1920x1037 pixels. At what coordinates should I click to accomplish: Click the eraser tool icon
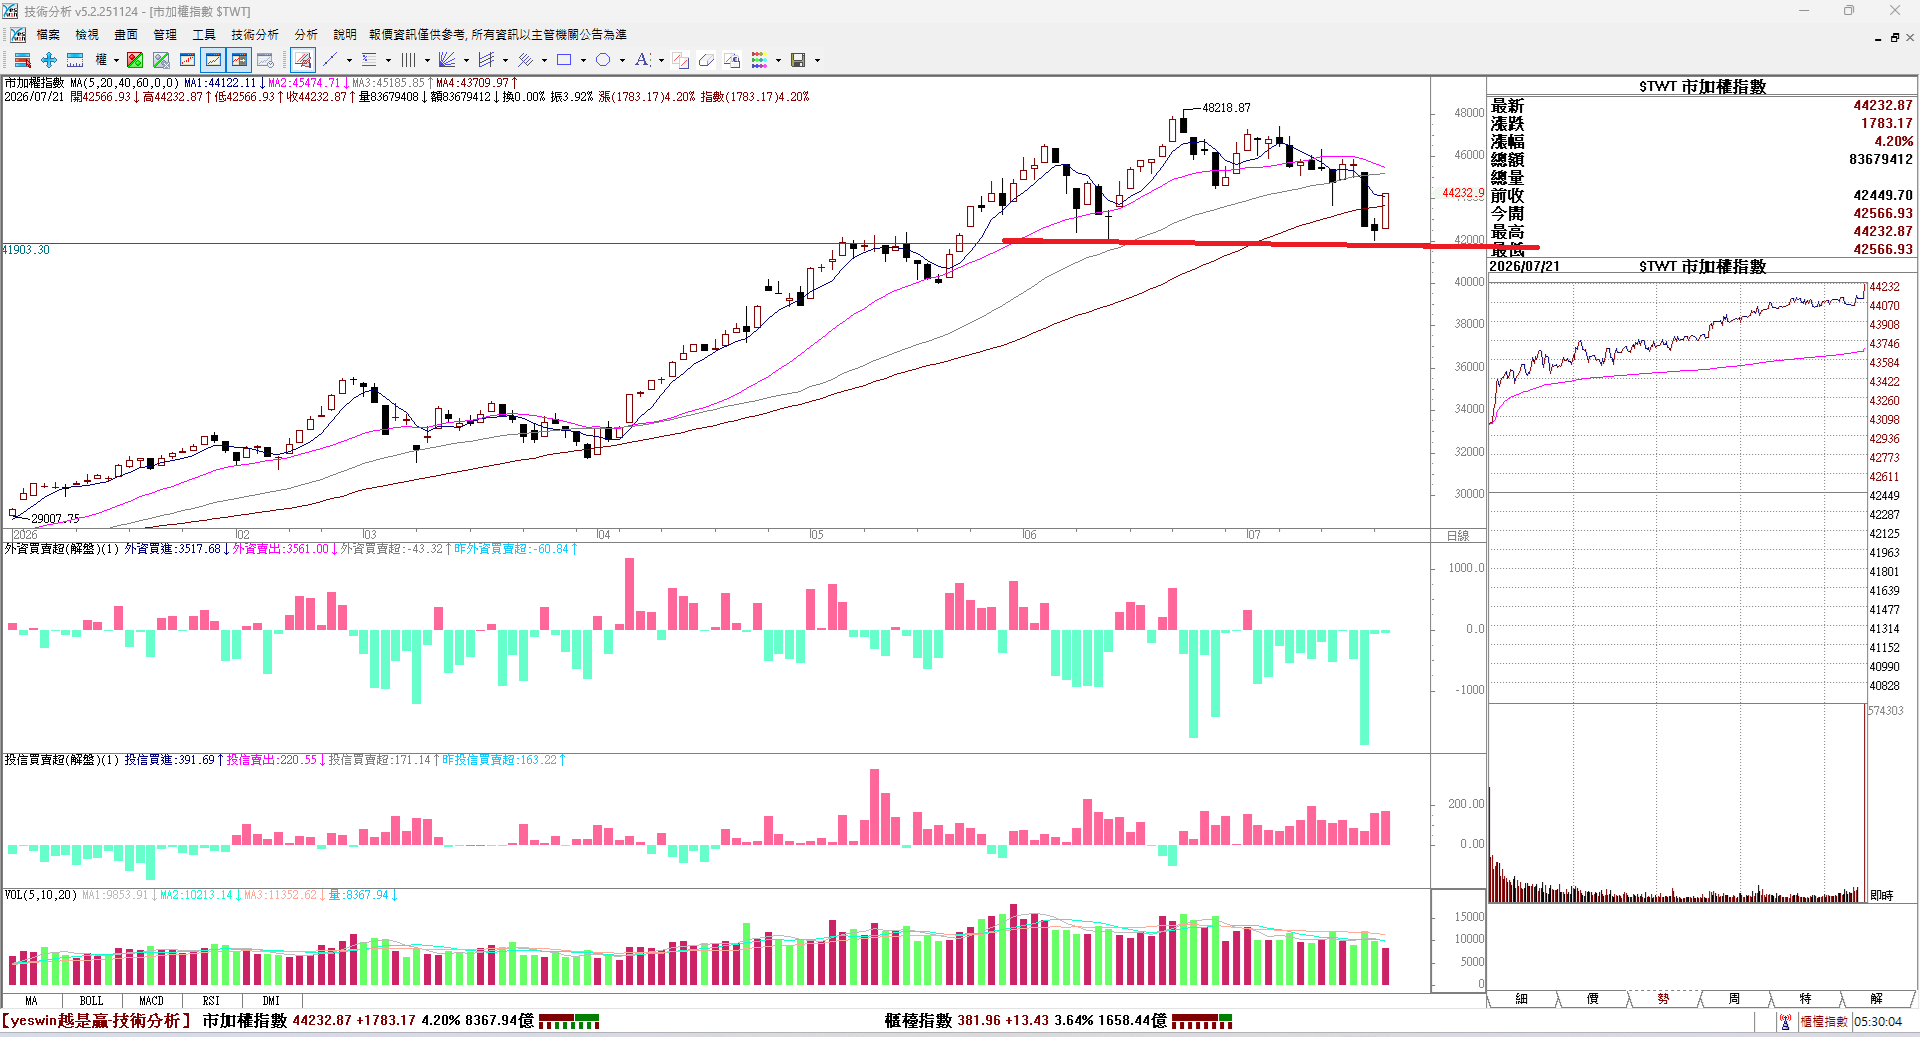point(706,60)
